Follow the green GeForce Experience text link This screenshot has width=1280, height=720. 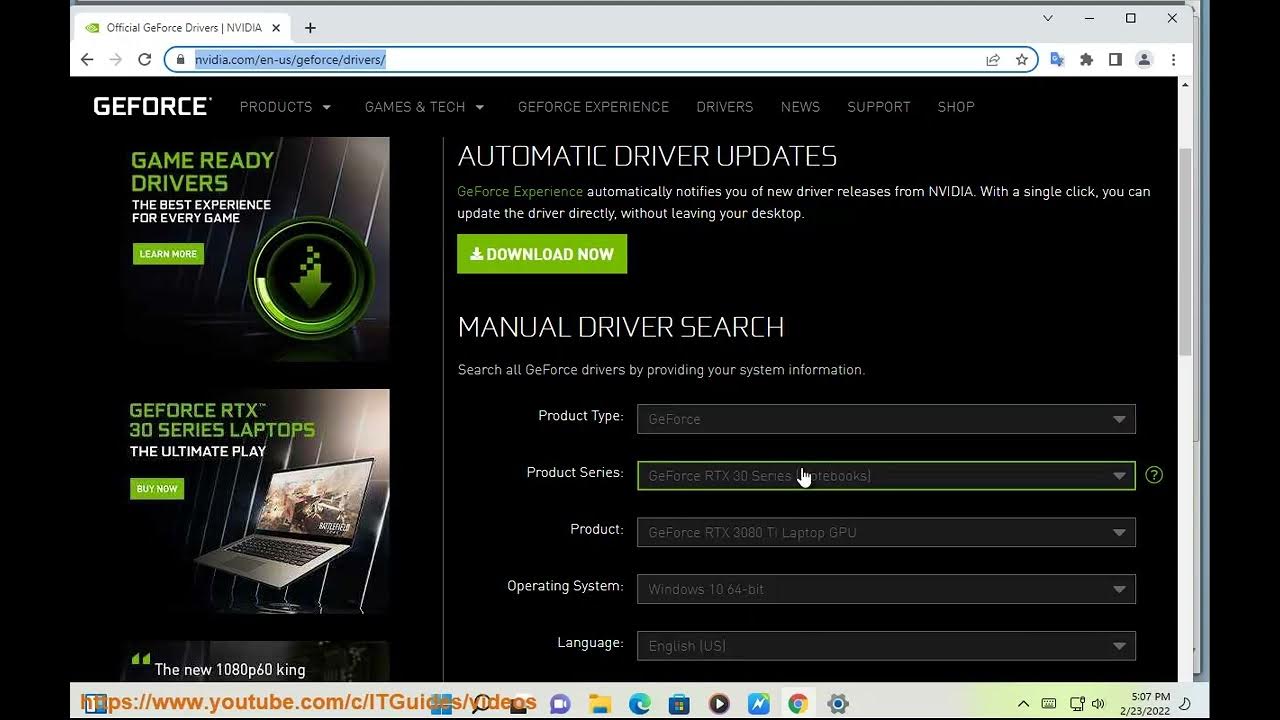(x=520, y=191)
